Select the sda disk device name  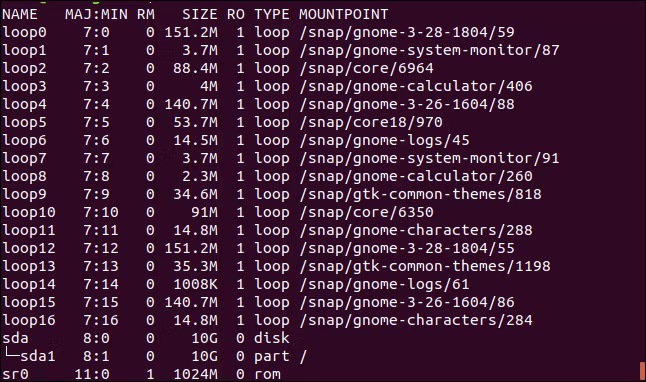(x=15, y=338)
